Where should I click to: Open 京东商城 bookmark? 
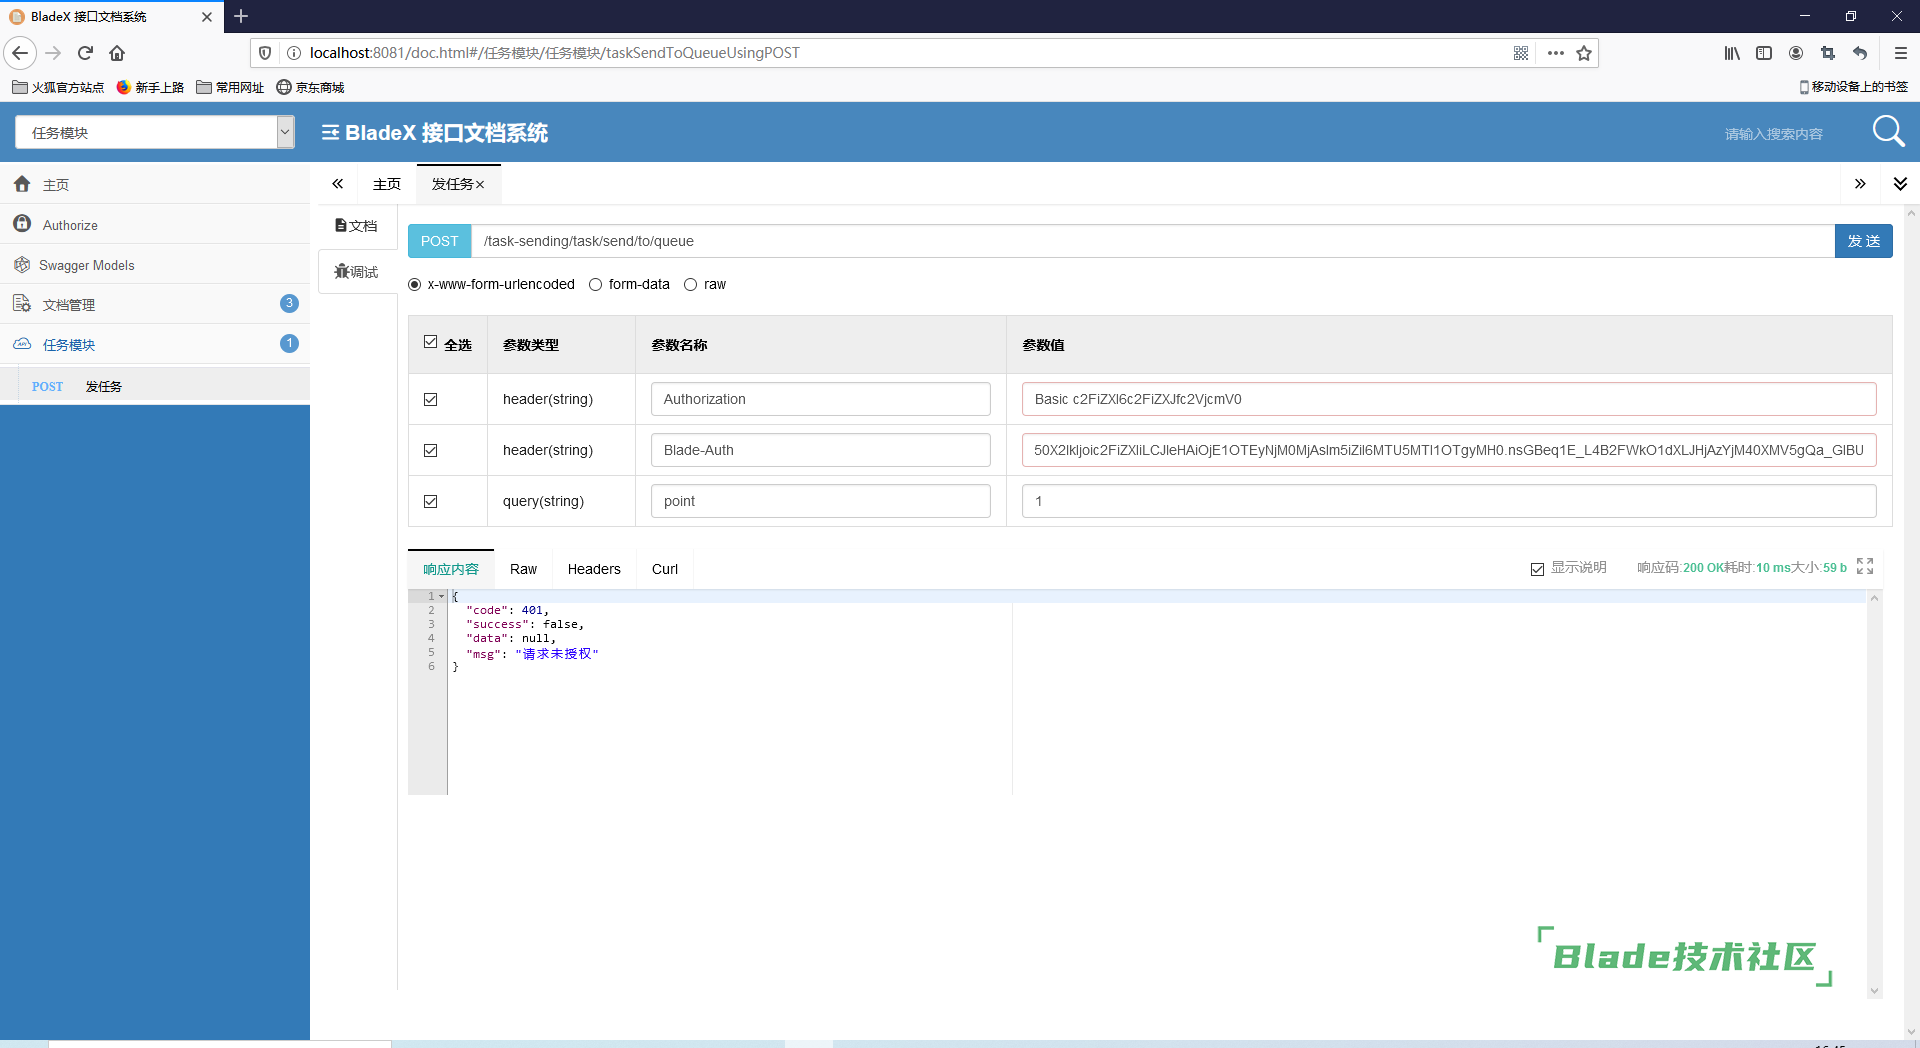pyautogui.click(x=310, y=87)
